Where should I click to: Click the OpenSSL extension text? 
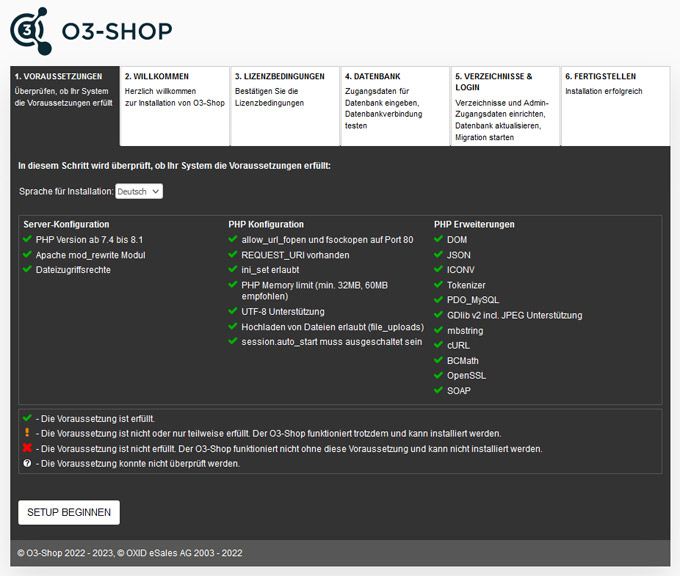(467, 376)
